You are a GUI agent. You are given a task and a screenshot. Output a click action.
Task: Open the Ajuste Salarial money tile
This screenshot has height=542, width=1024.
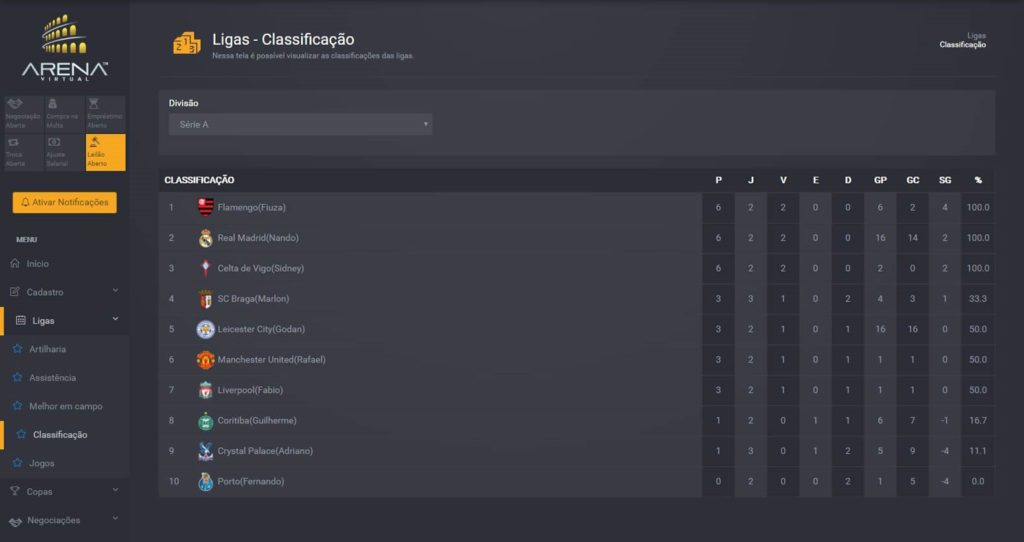64,152
